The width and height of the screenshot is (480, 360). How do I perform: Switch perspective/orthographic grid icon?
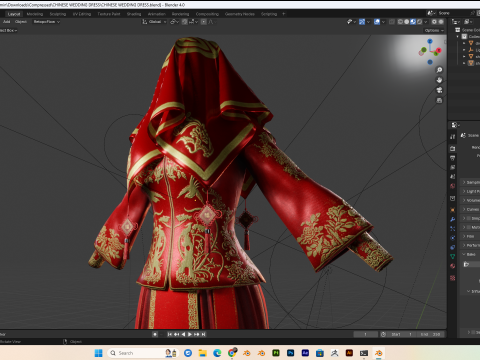(439, 100)
